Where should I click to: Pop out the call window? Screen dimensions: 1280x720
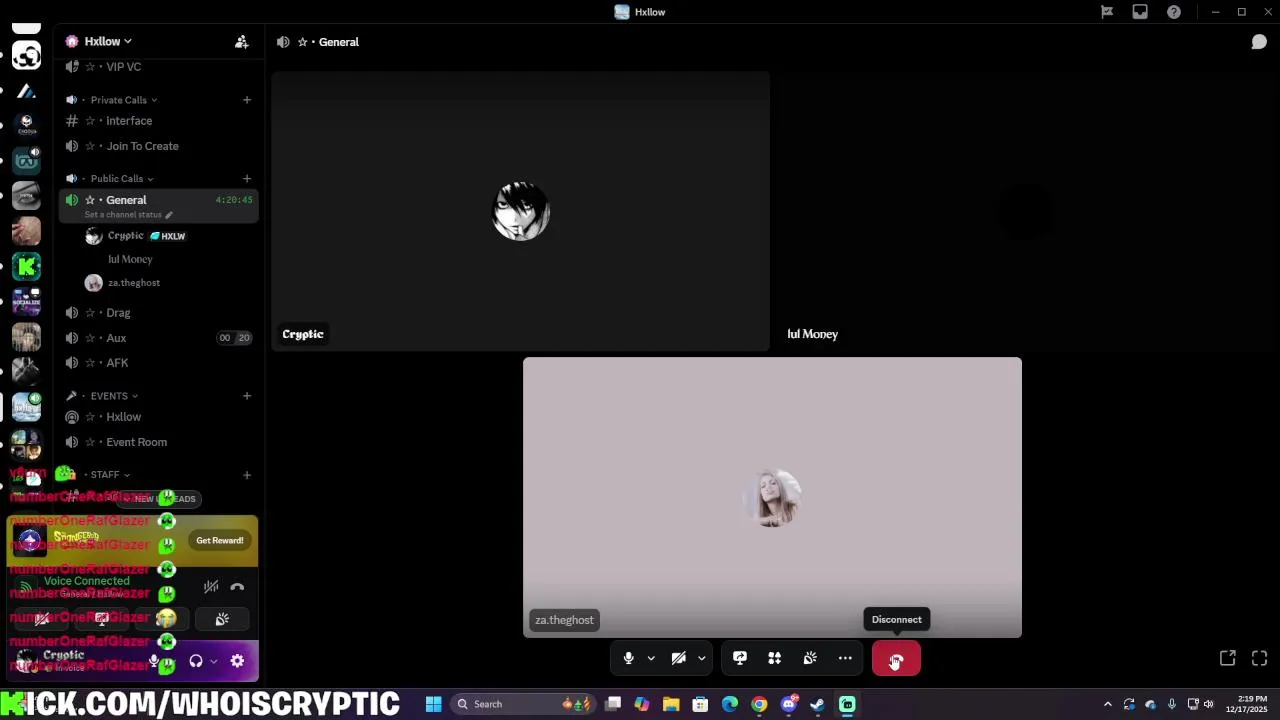click(x=1227, y=658)
